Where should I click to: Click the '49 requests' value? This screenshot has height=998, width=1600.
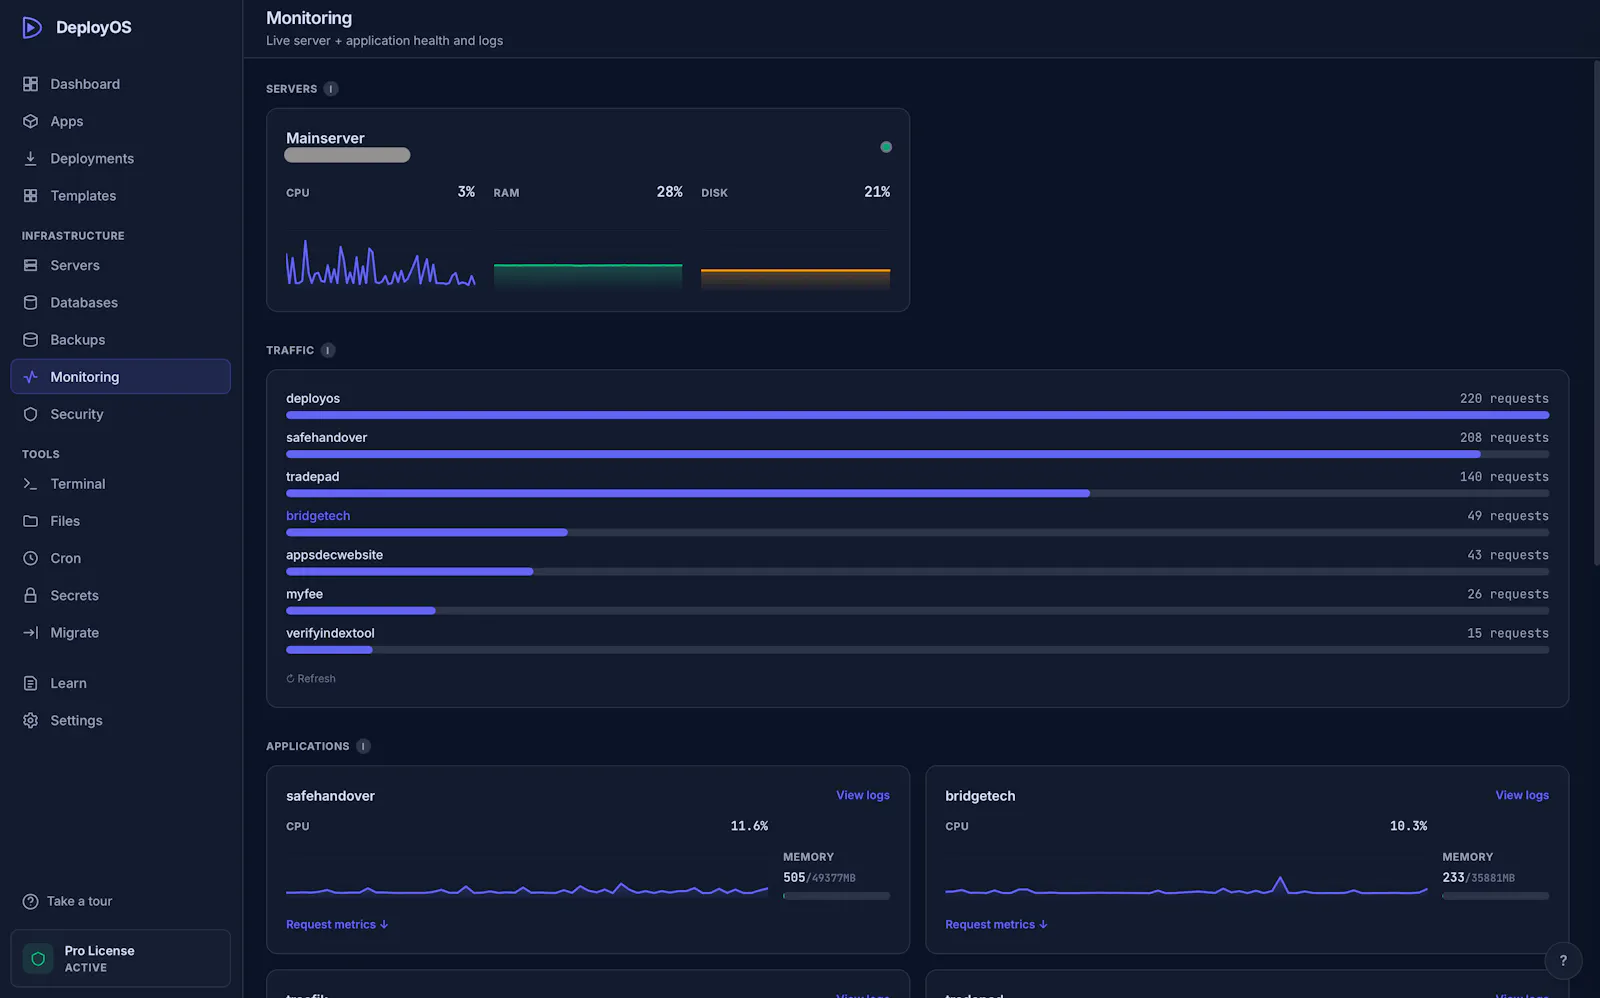tap(1508, 516)
